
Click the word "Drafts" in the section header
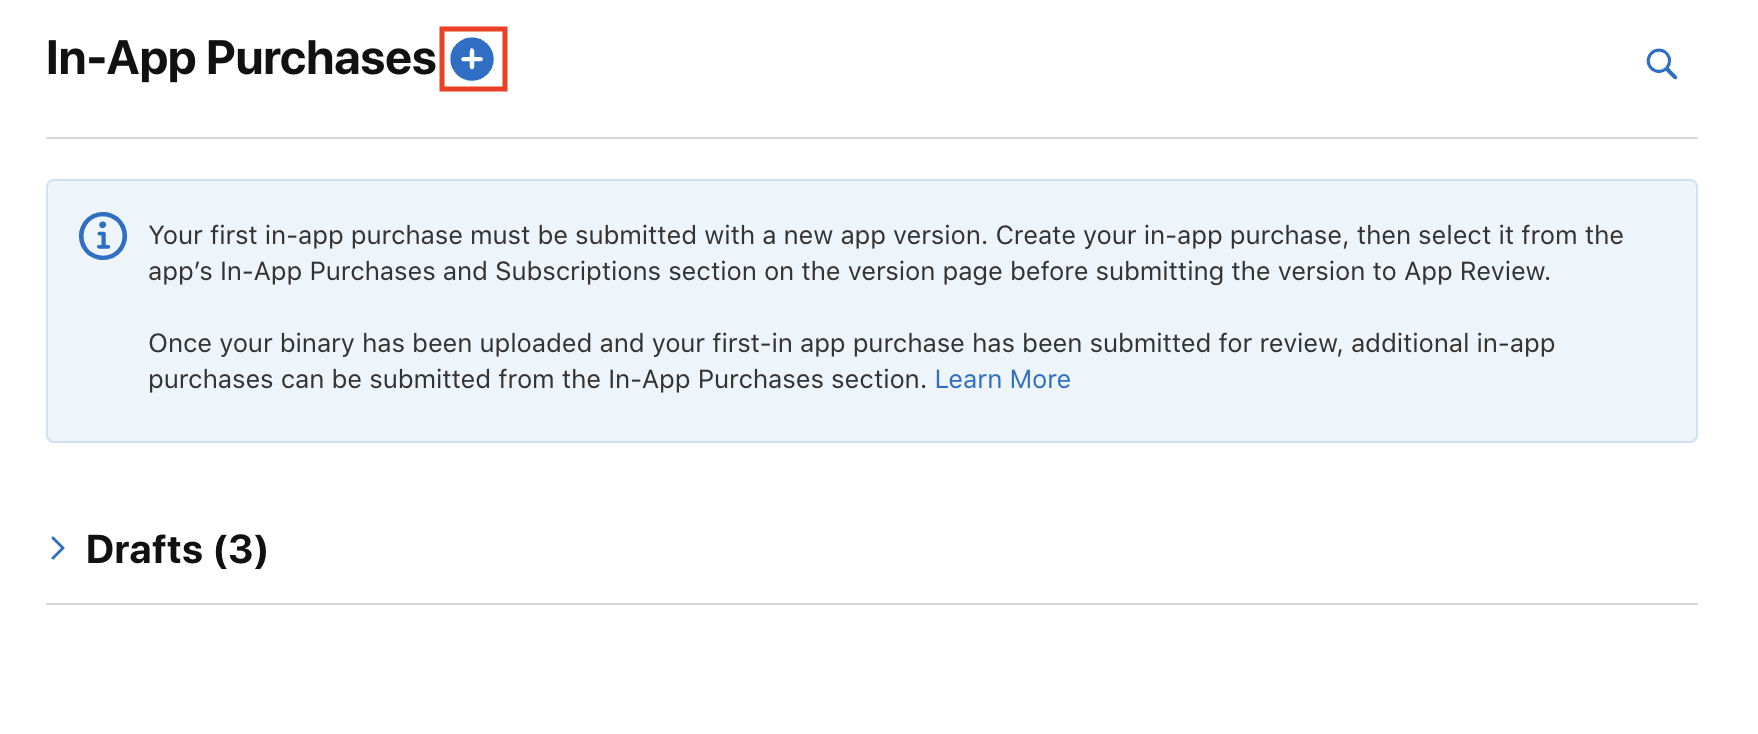pos(145,550)
